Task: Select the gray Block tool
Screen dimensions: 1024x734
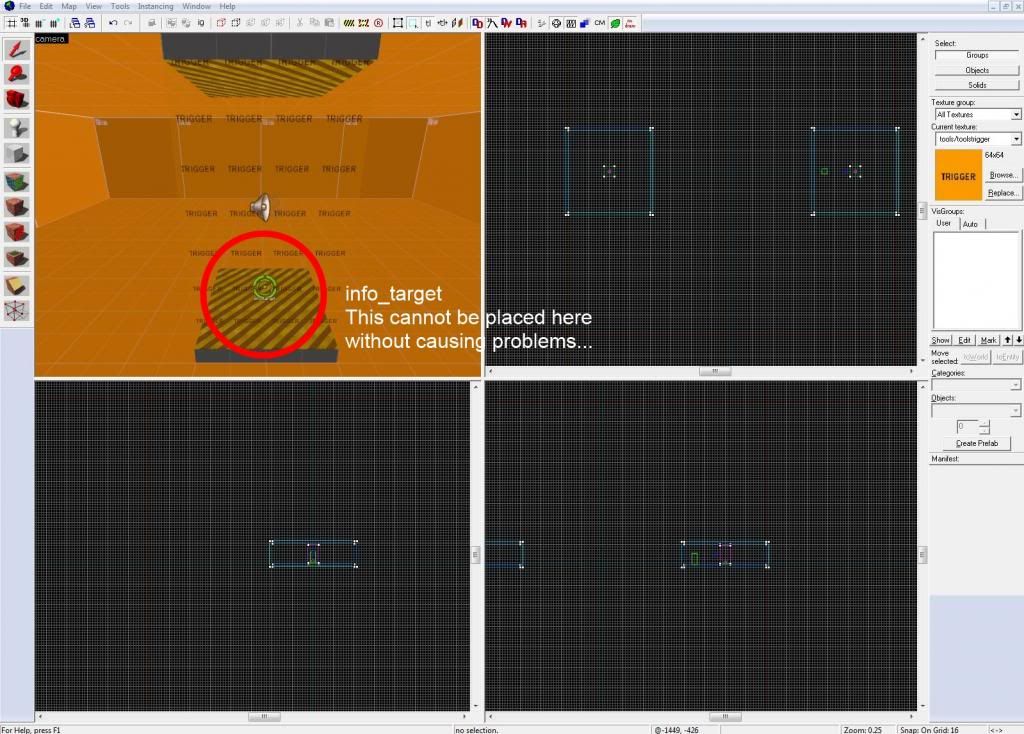Action: (x=17, y=153)
